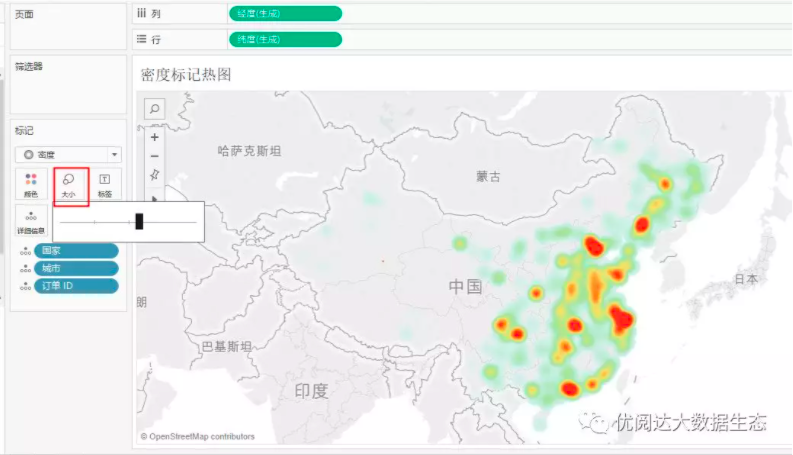Screen dimensions: 793x455
Task: Open the 详细信息 detail marks card
Action: pyautogui.click(x=31, y=221)
